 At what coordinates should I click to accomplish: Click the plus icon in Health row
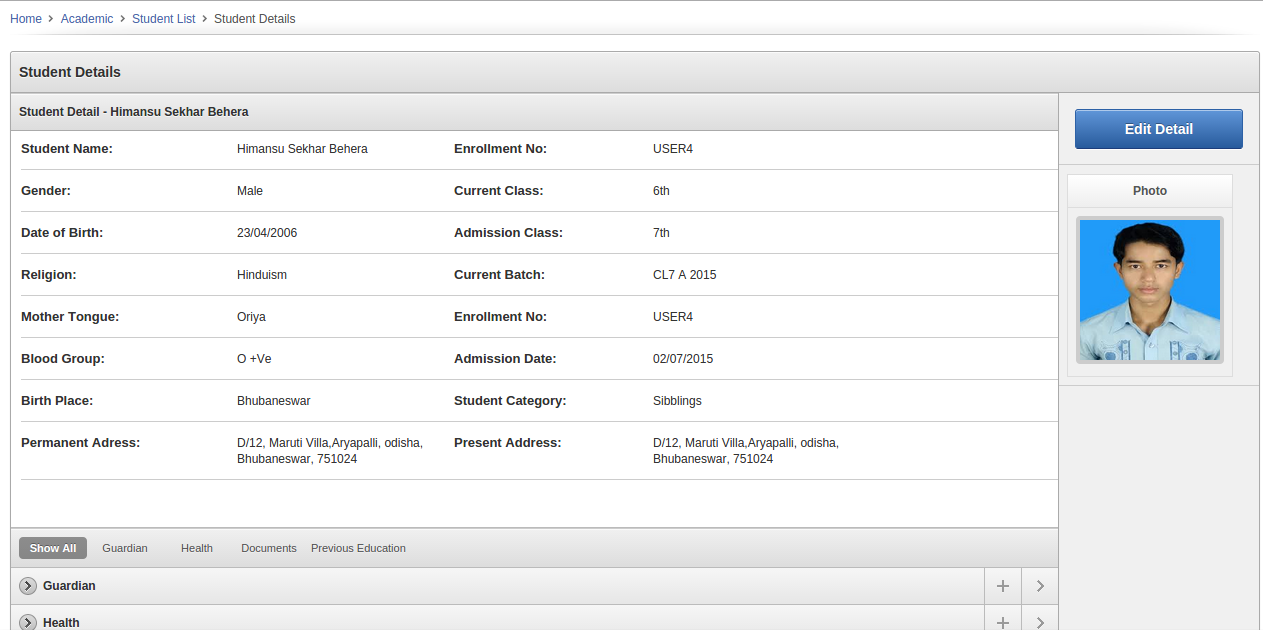[x=1003, y=622]
